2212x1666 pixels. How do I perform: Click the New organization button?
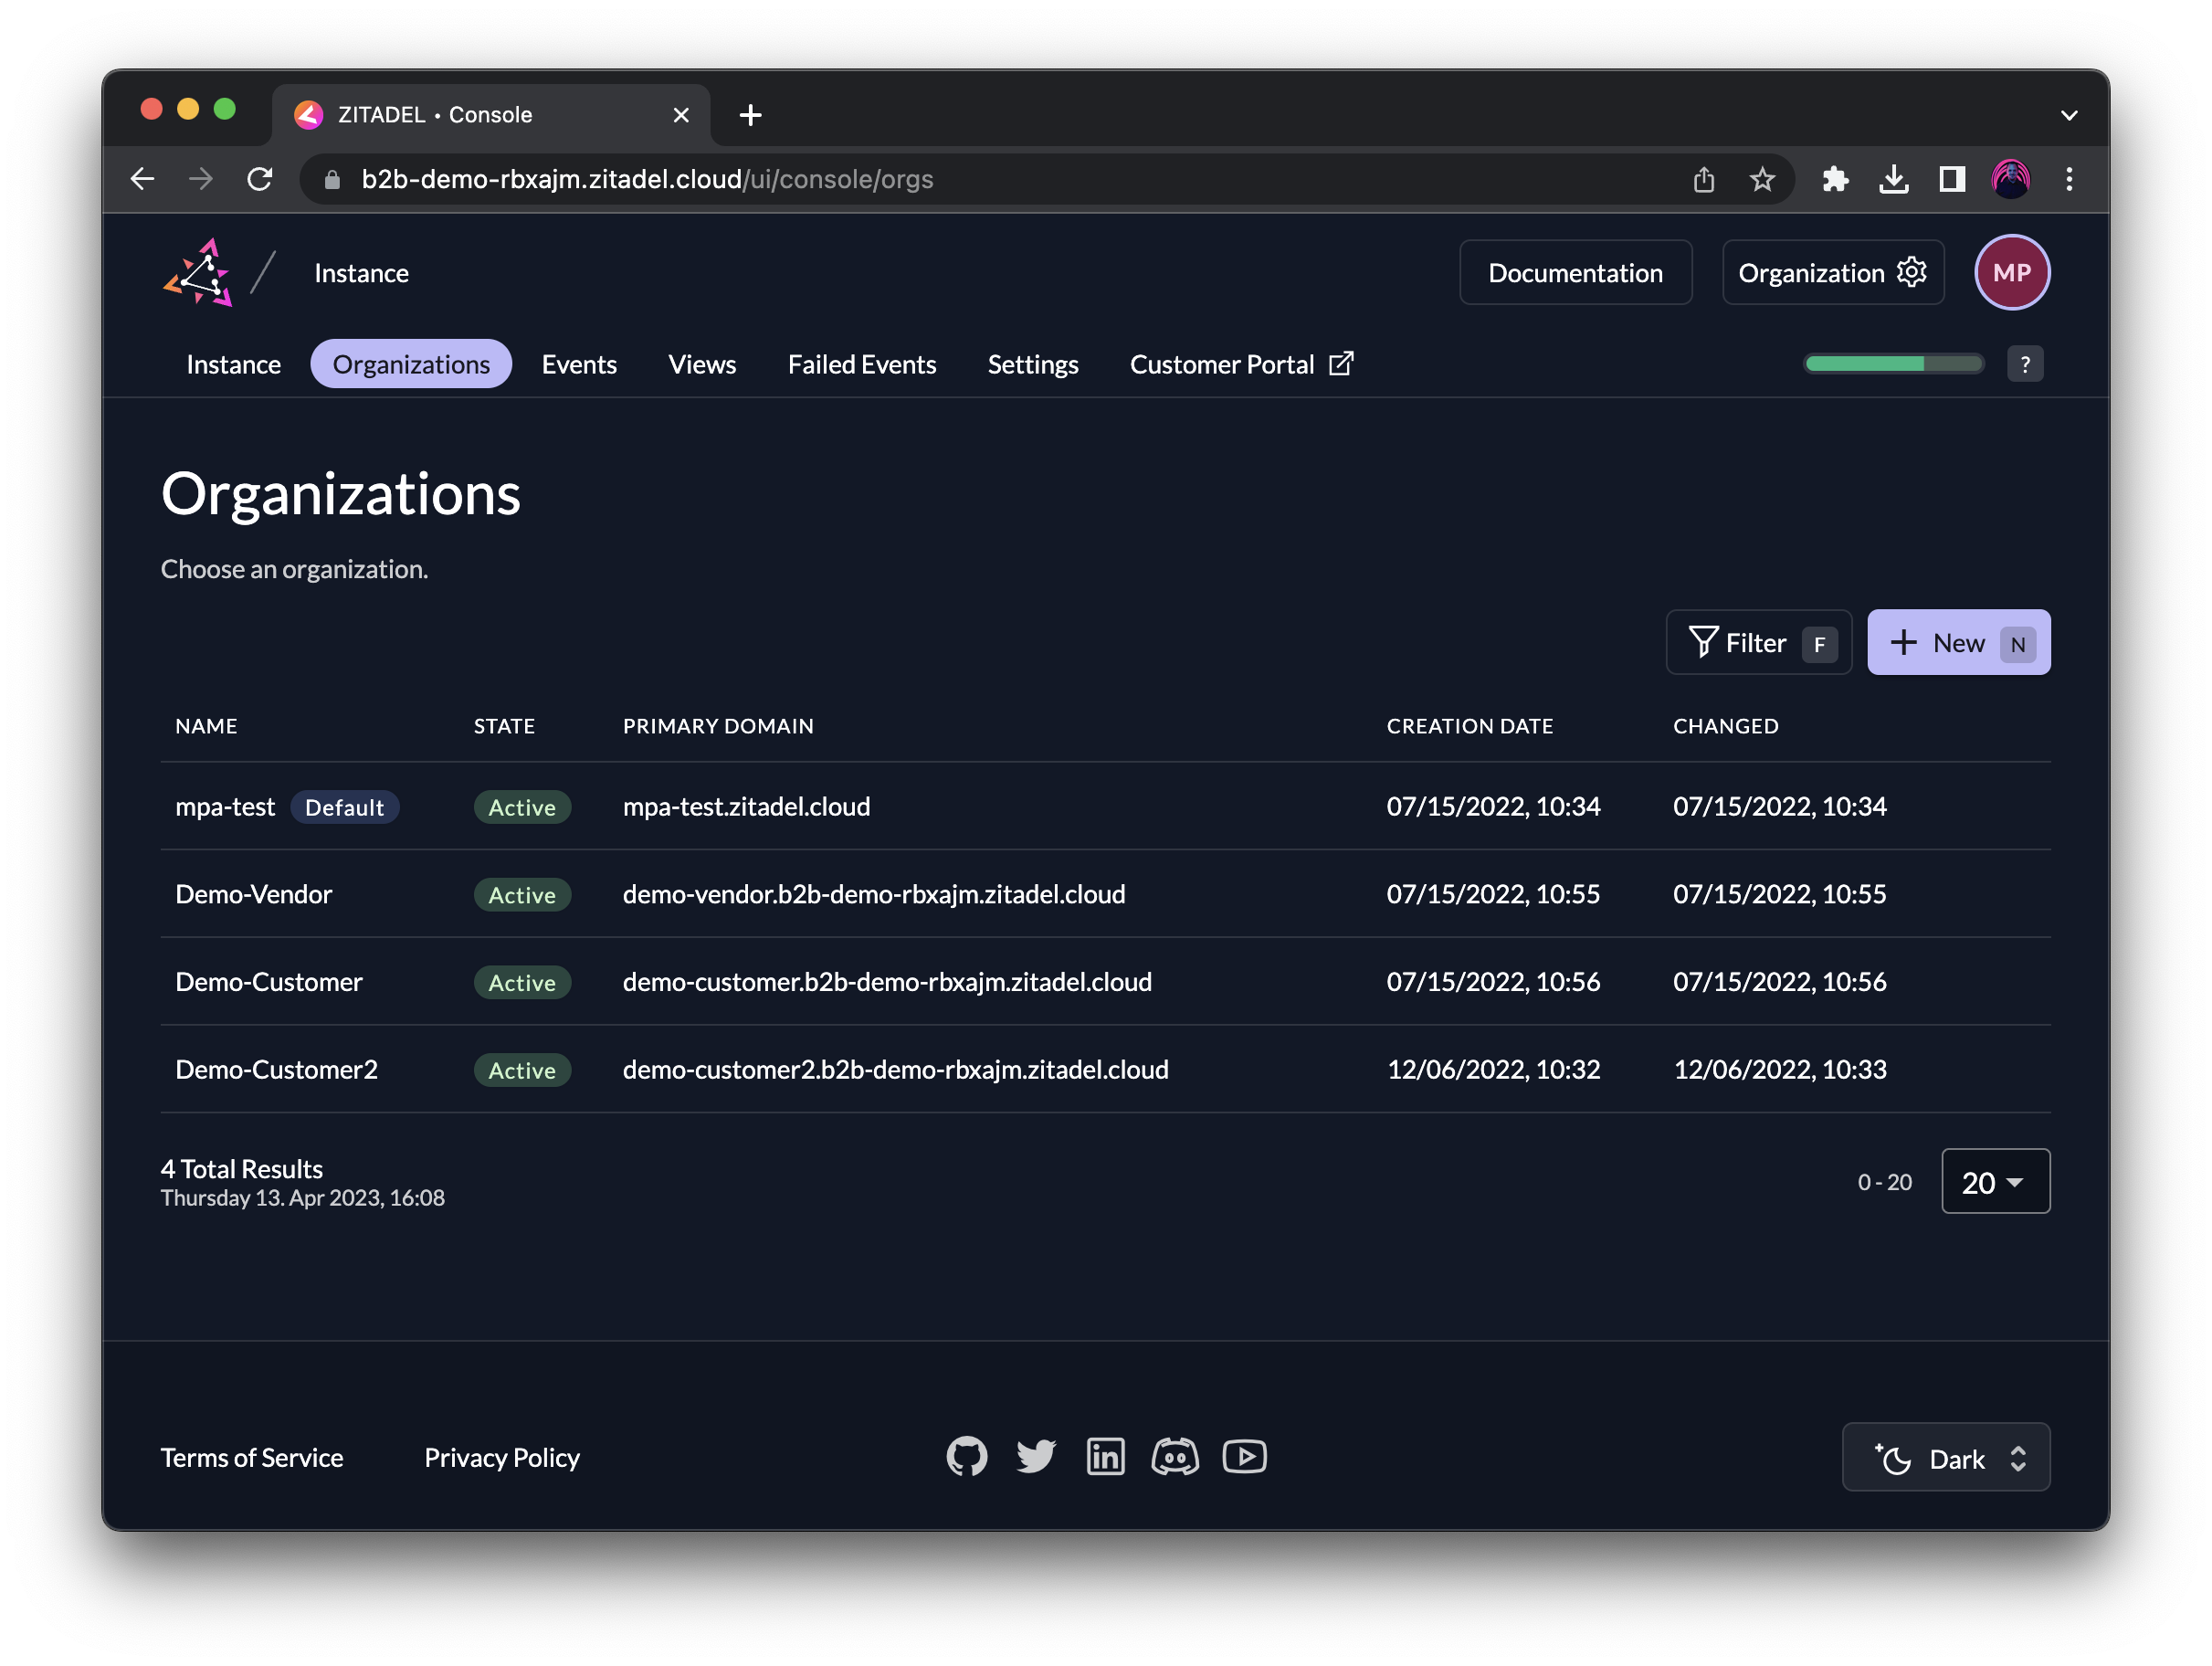1956,642
